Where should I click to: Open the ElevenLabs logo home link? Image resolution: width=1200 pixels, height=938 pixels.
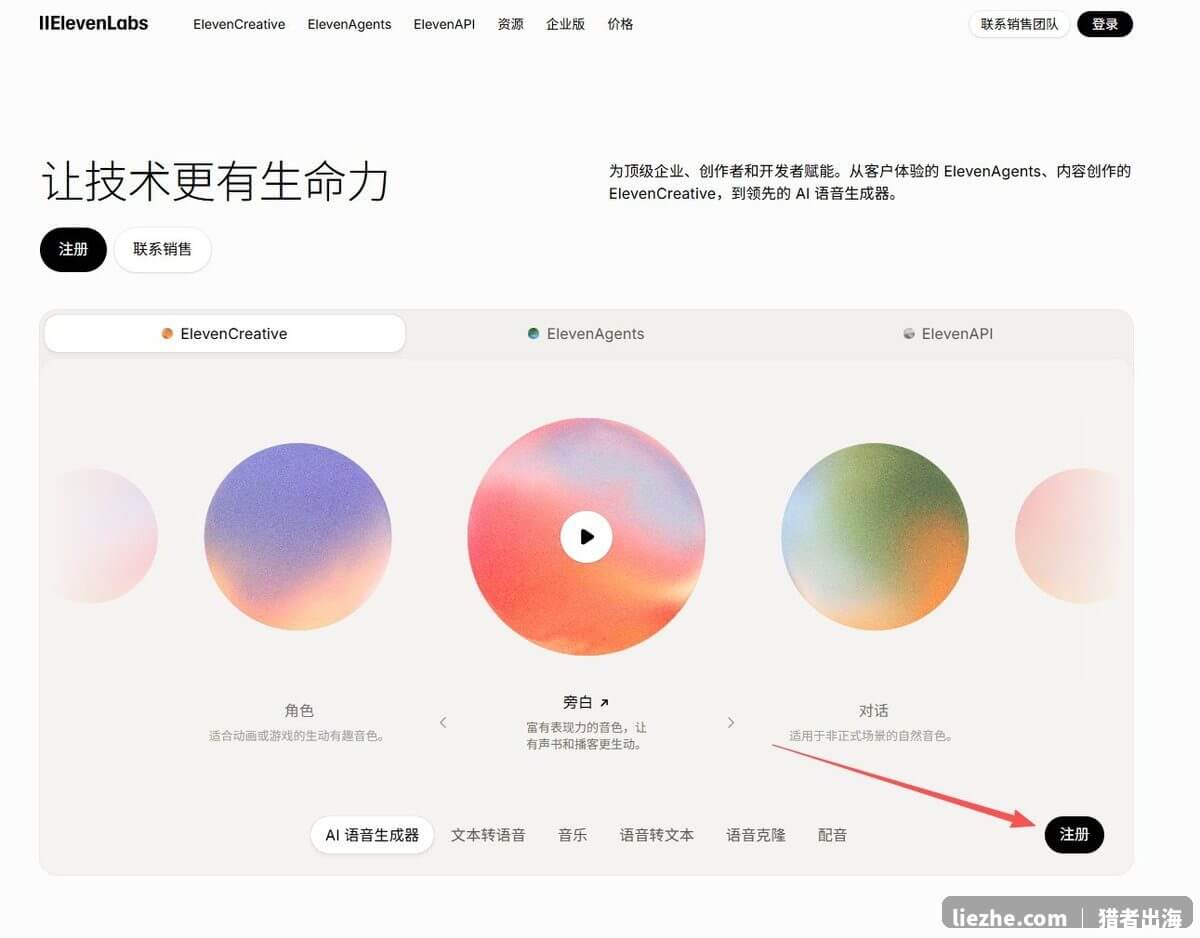coord(93,24)
